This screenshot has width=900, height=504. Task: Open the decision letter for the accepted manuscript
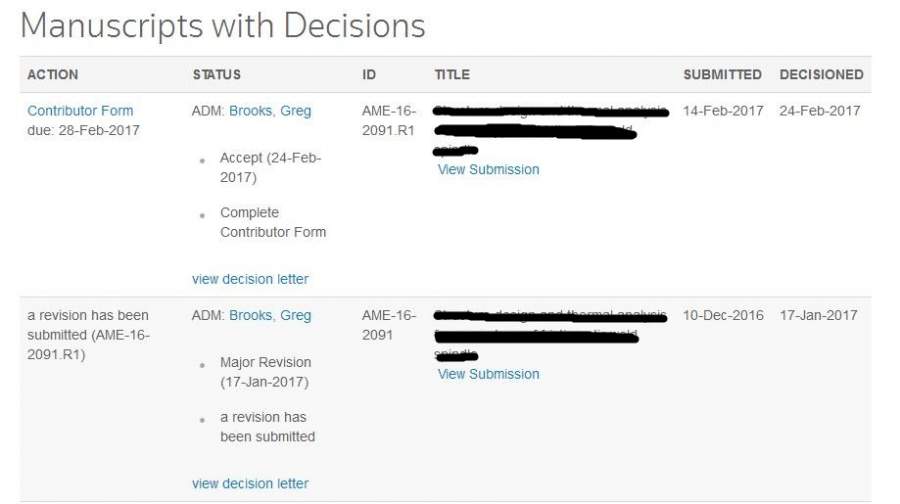(250, 279)
